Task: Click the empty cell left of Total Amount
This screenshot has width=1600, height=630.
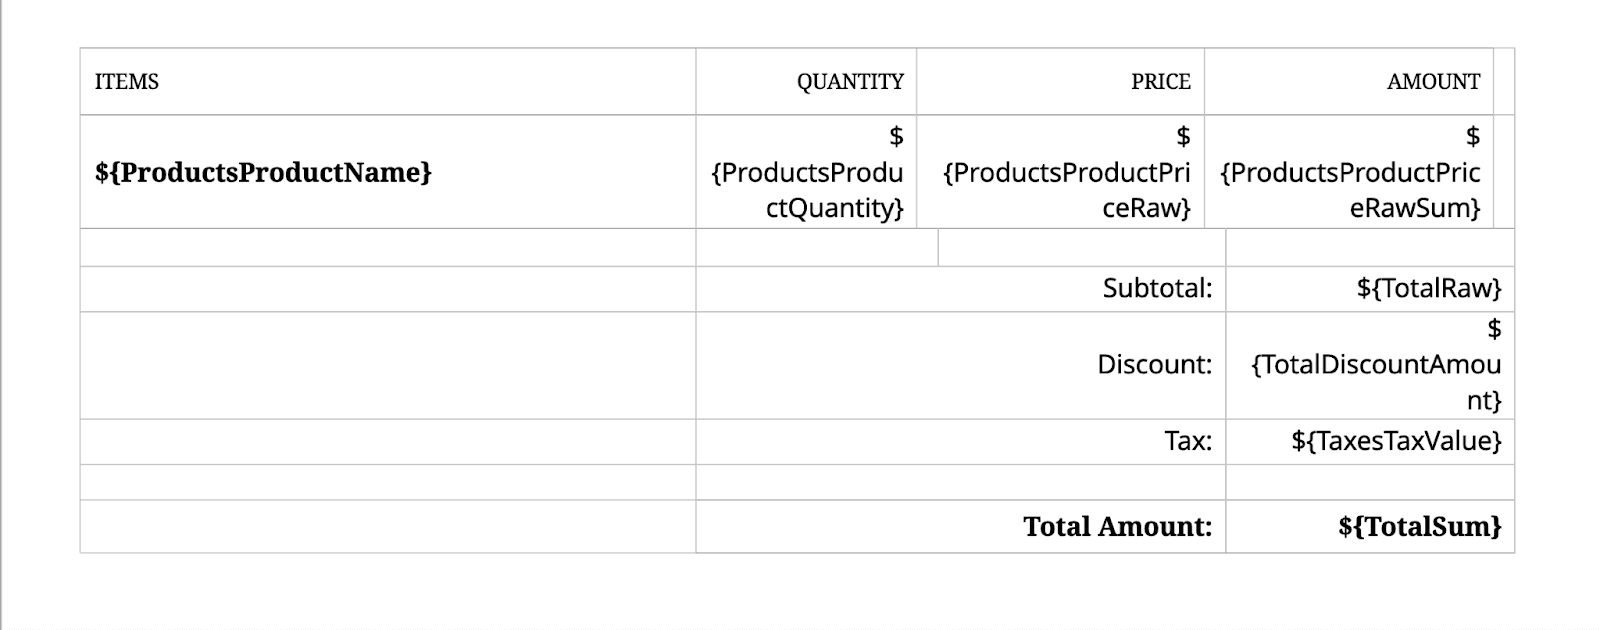Action: click(388, 527)
